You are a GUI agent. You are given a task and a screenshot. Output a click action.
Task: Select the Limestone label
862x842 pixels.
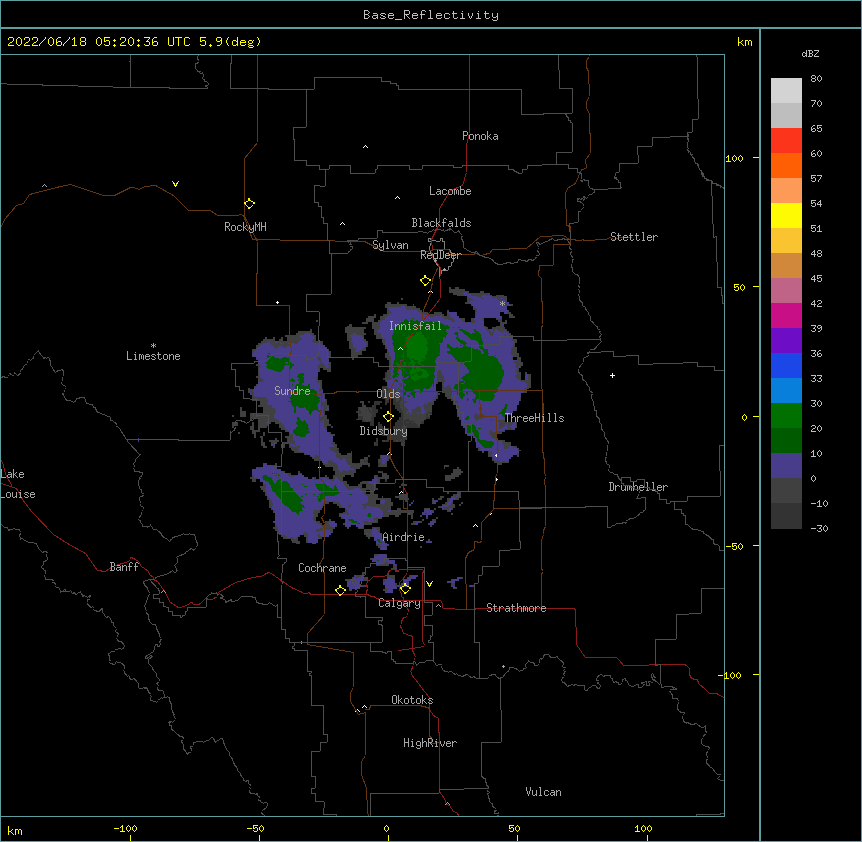tap(153, 356)
